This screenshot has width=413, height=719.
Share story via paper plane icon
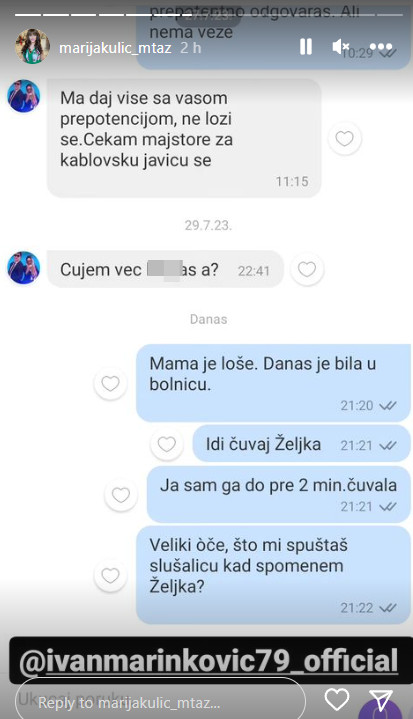click(381, 700)
